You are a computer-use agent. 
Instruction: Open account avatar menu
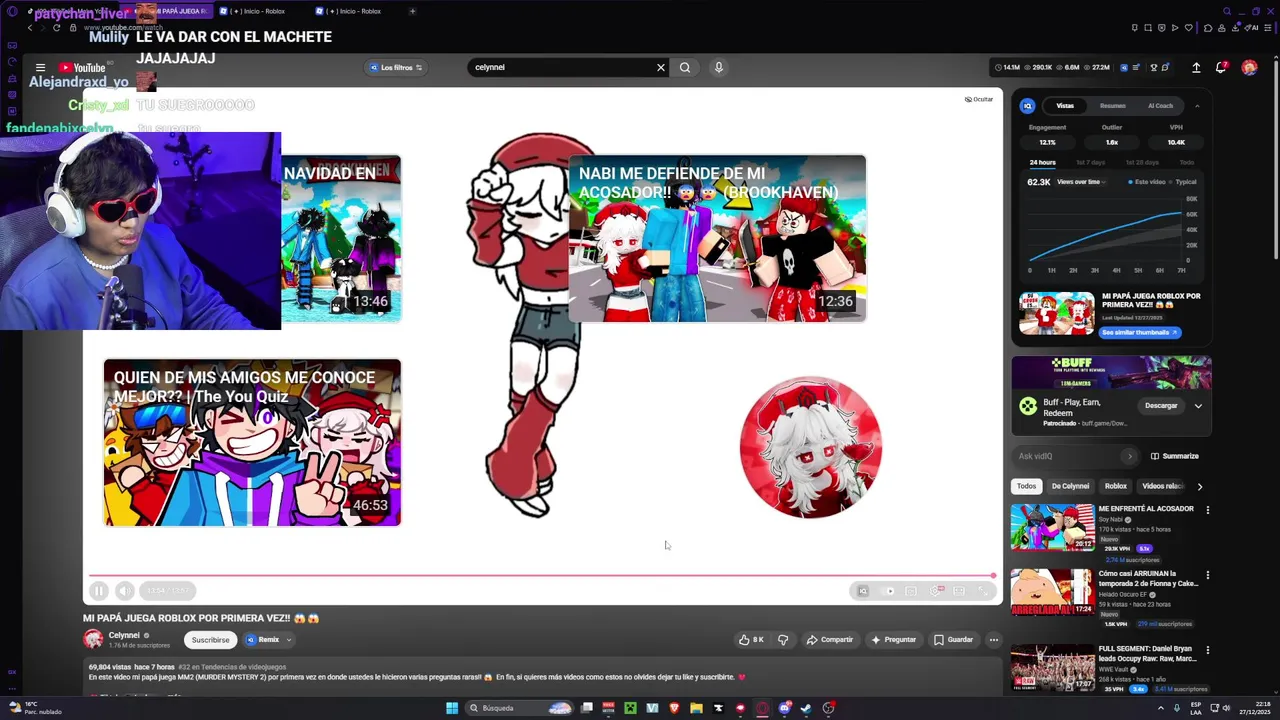tap(1249, 67)
